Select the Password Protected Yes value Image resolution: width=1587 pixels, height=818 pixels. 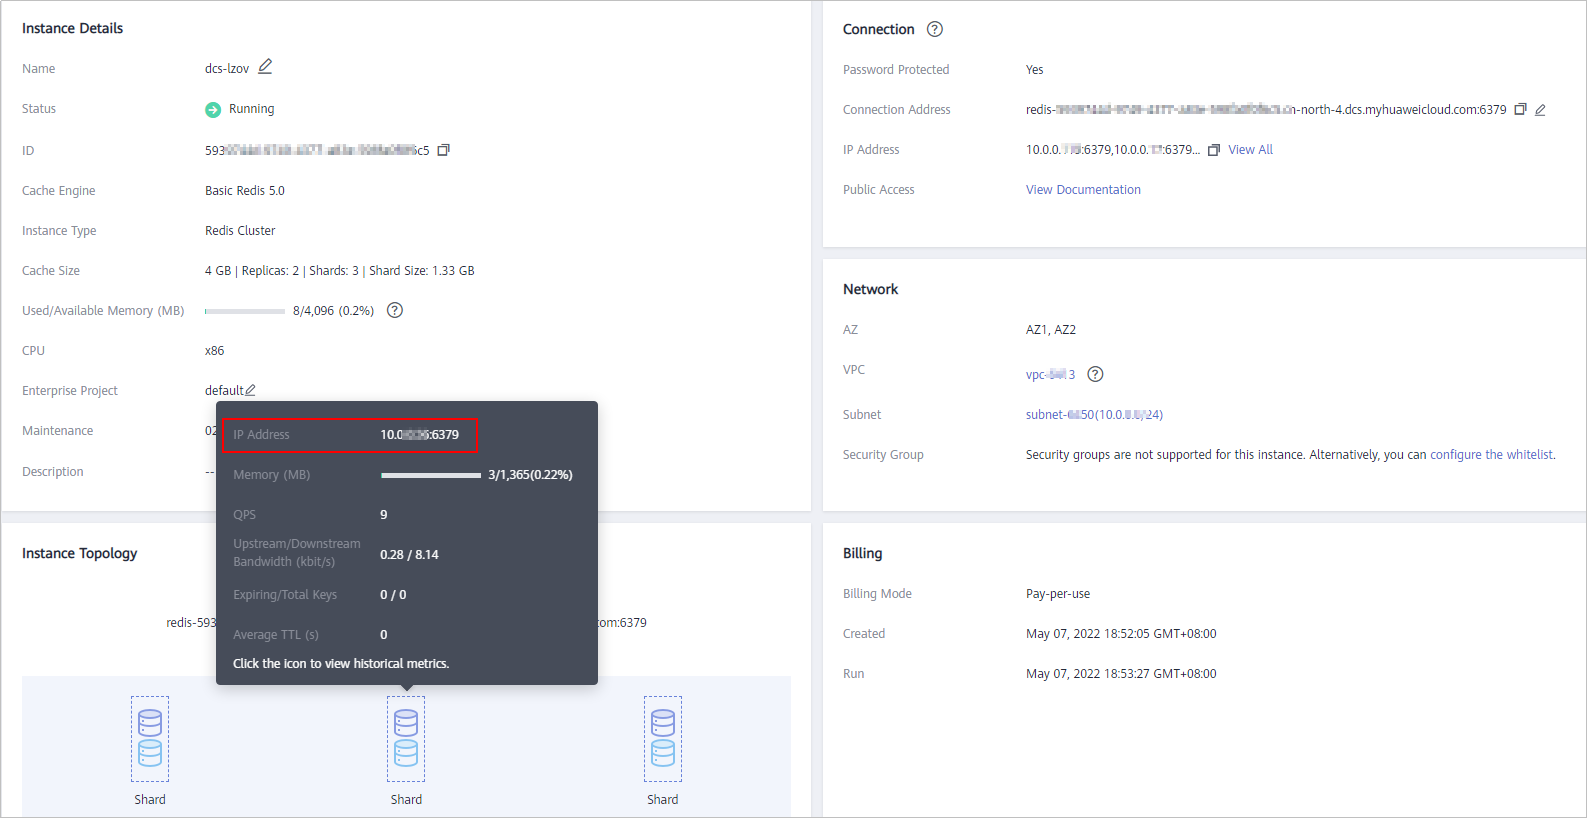tap(1034, 70)
